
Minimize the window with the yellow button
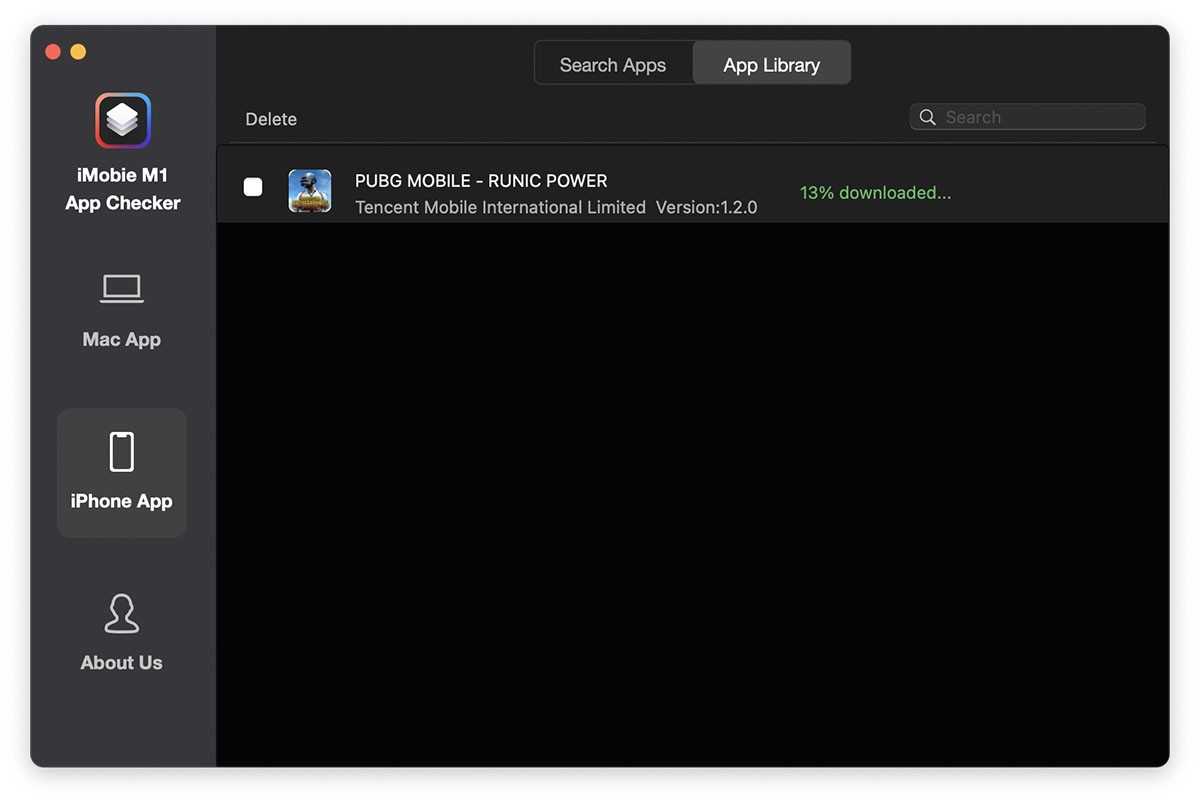point(78,52)
